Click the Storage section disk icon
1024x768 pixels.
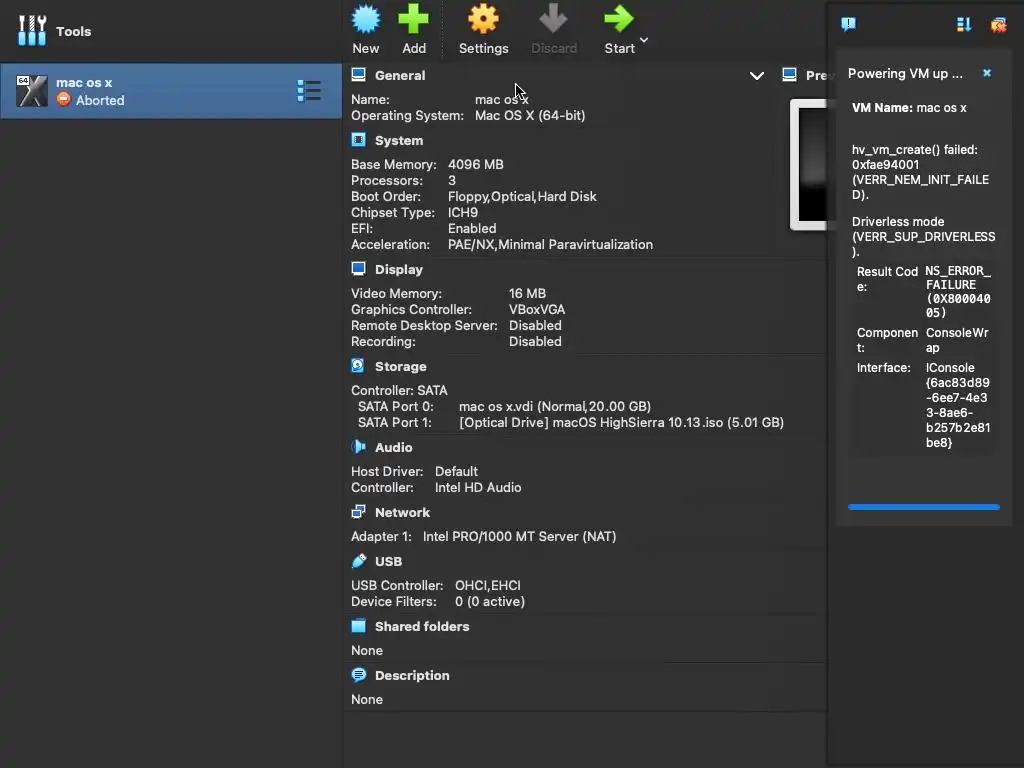(358, 366)
